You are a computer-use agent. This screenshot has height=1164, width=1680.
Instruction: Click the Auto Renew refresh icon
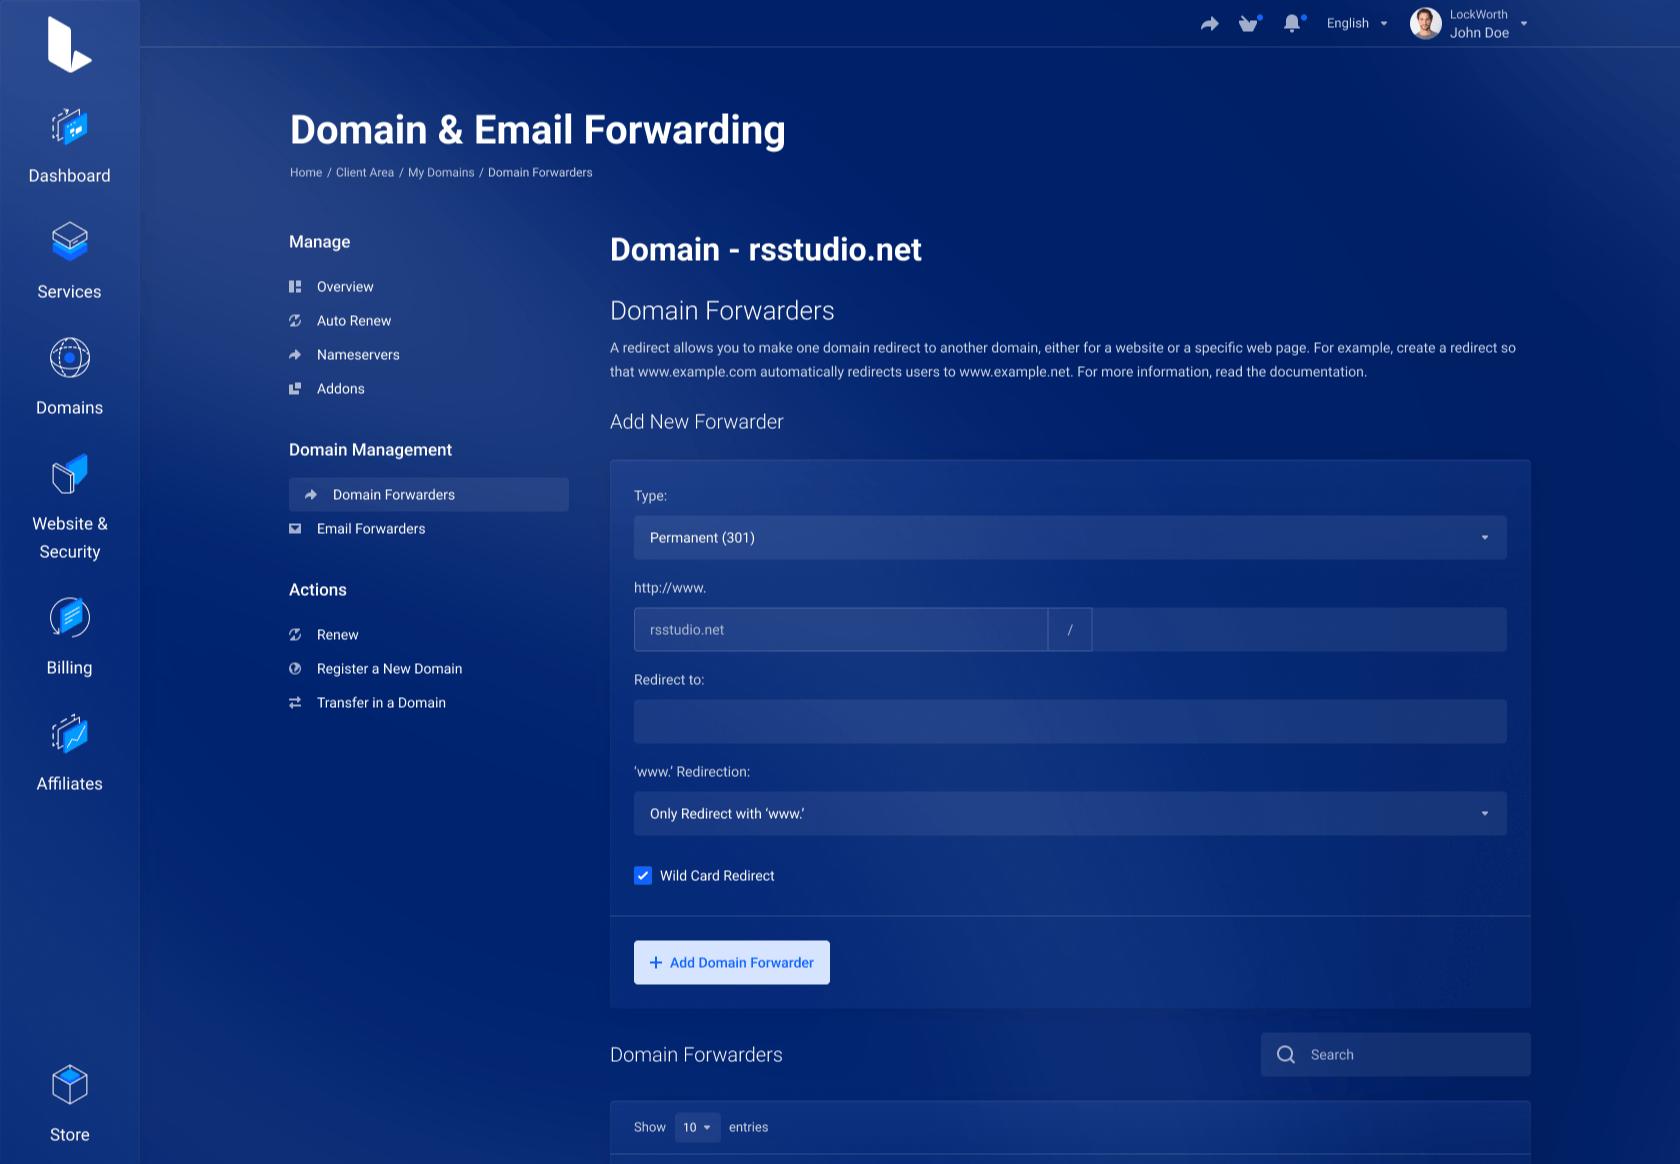[295, 321]
